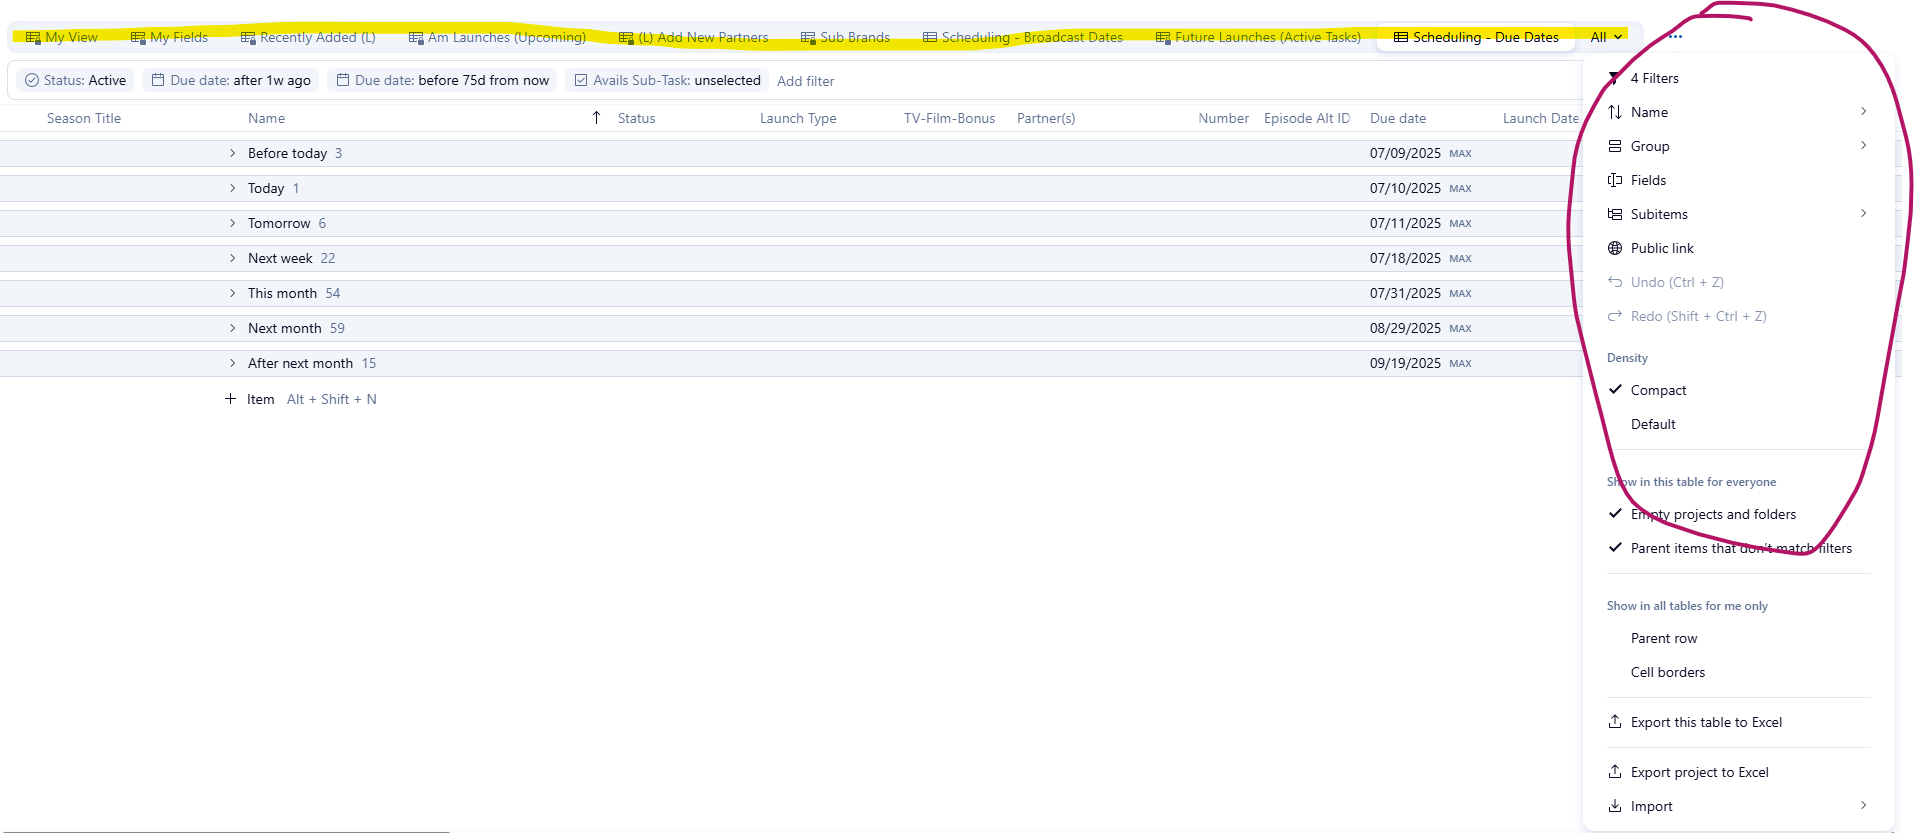Open the All views dropdown

coord(1606,37)
